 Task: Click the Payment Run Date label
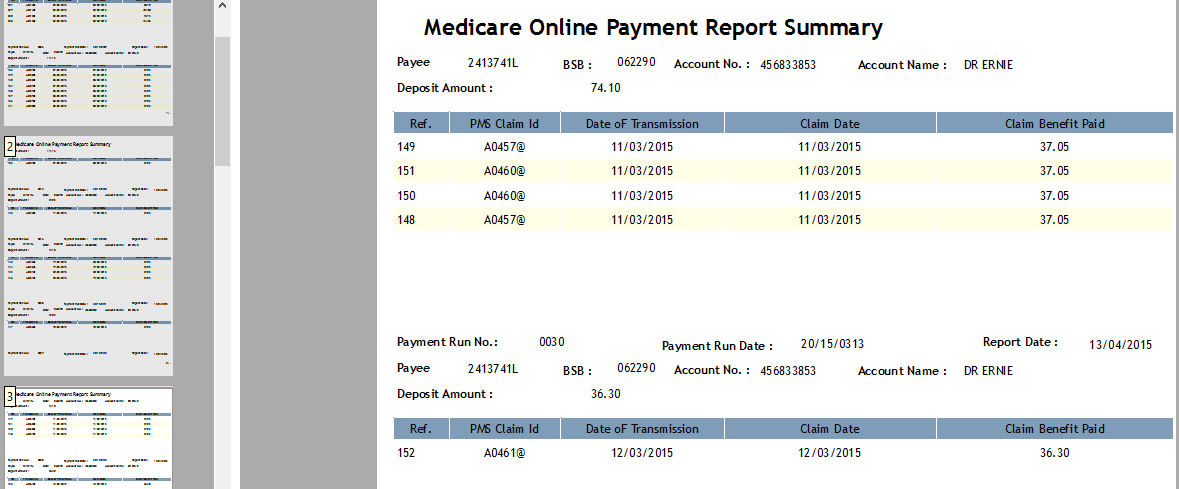click(x=717, y=346)
